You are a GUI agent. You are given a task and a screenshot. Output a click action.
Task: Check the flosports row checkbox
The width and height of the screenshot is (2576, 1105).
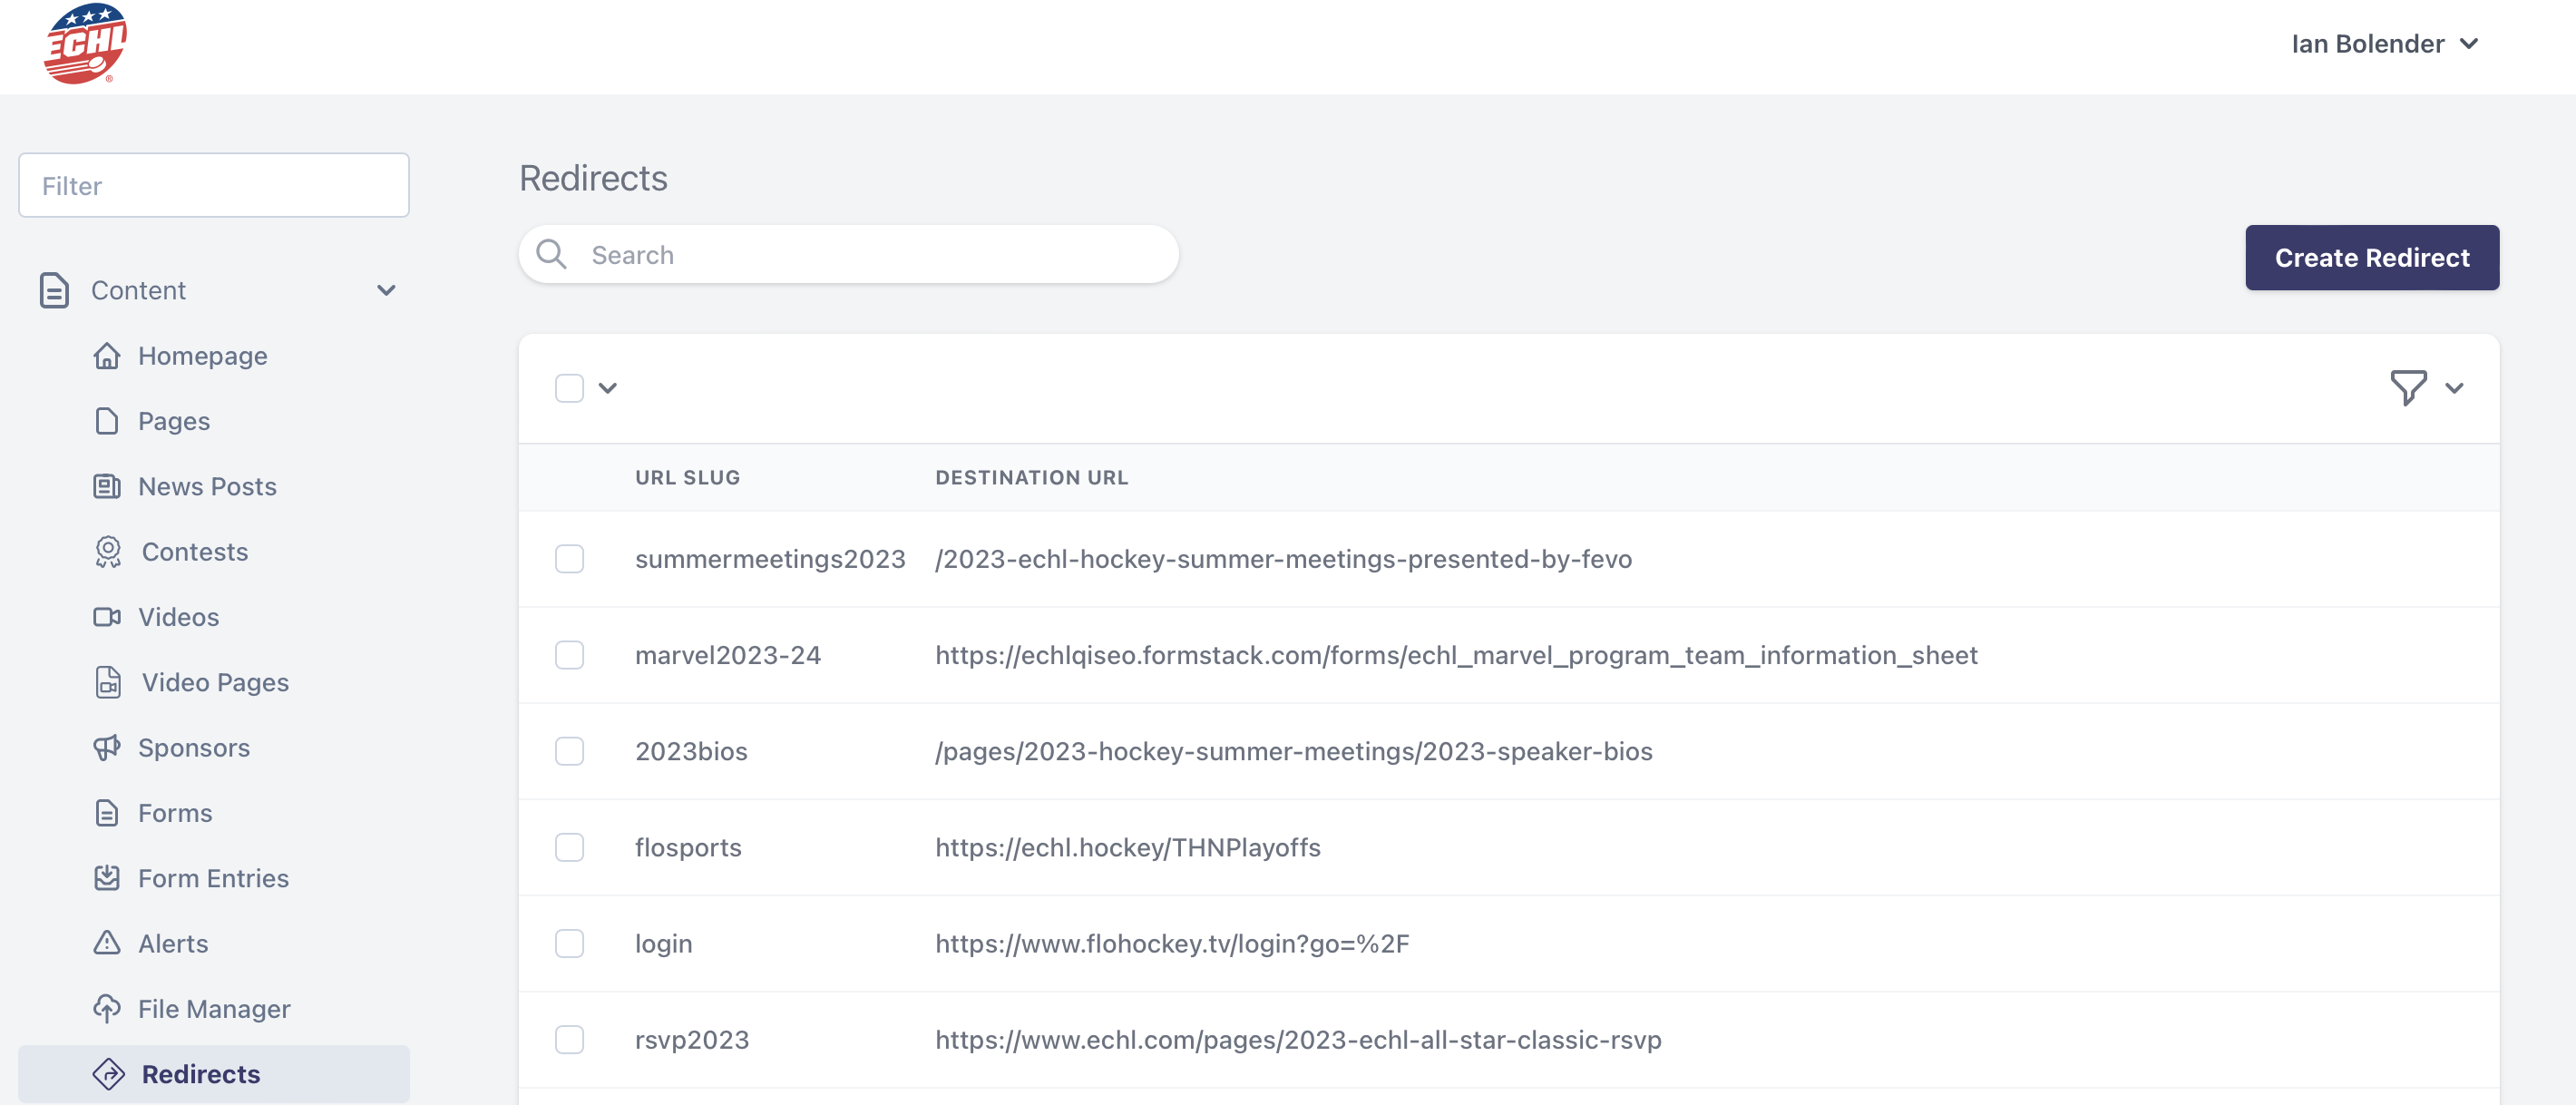569,847
